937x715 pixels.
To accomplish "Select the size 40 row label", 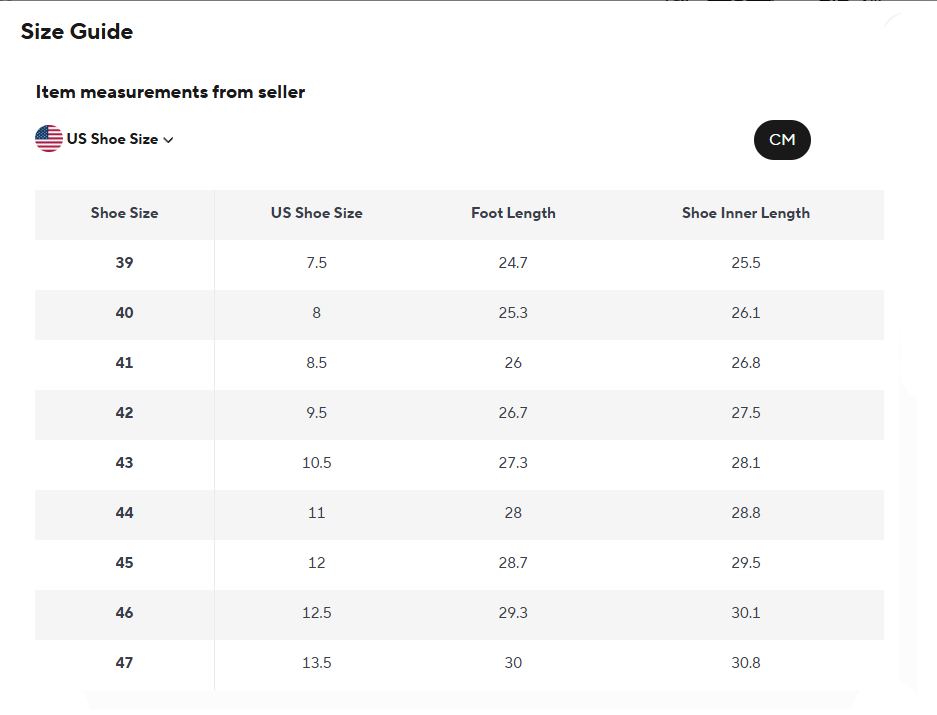I will click(124, 313).
